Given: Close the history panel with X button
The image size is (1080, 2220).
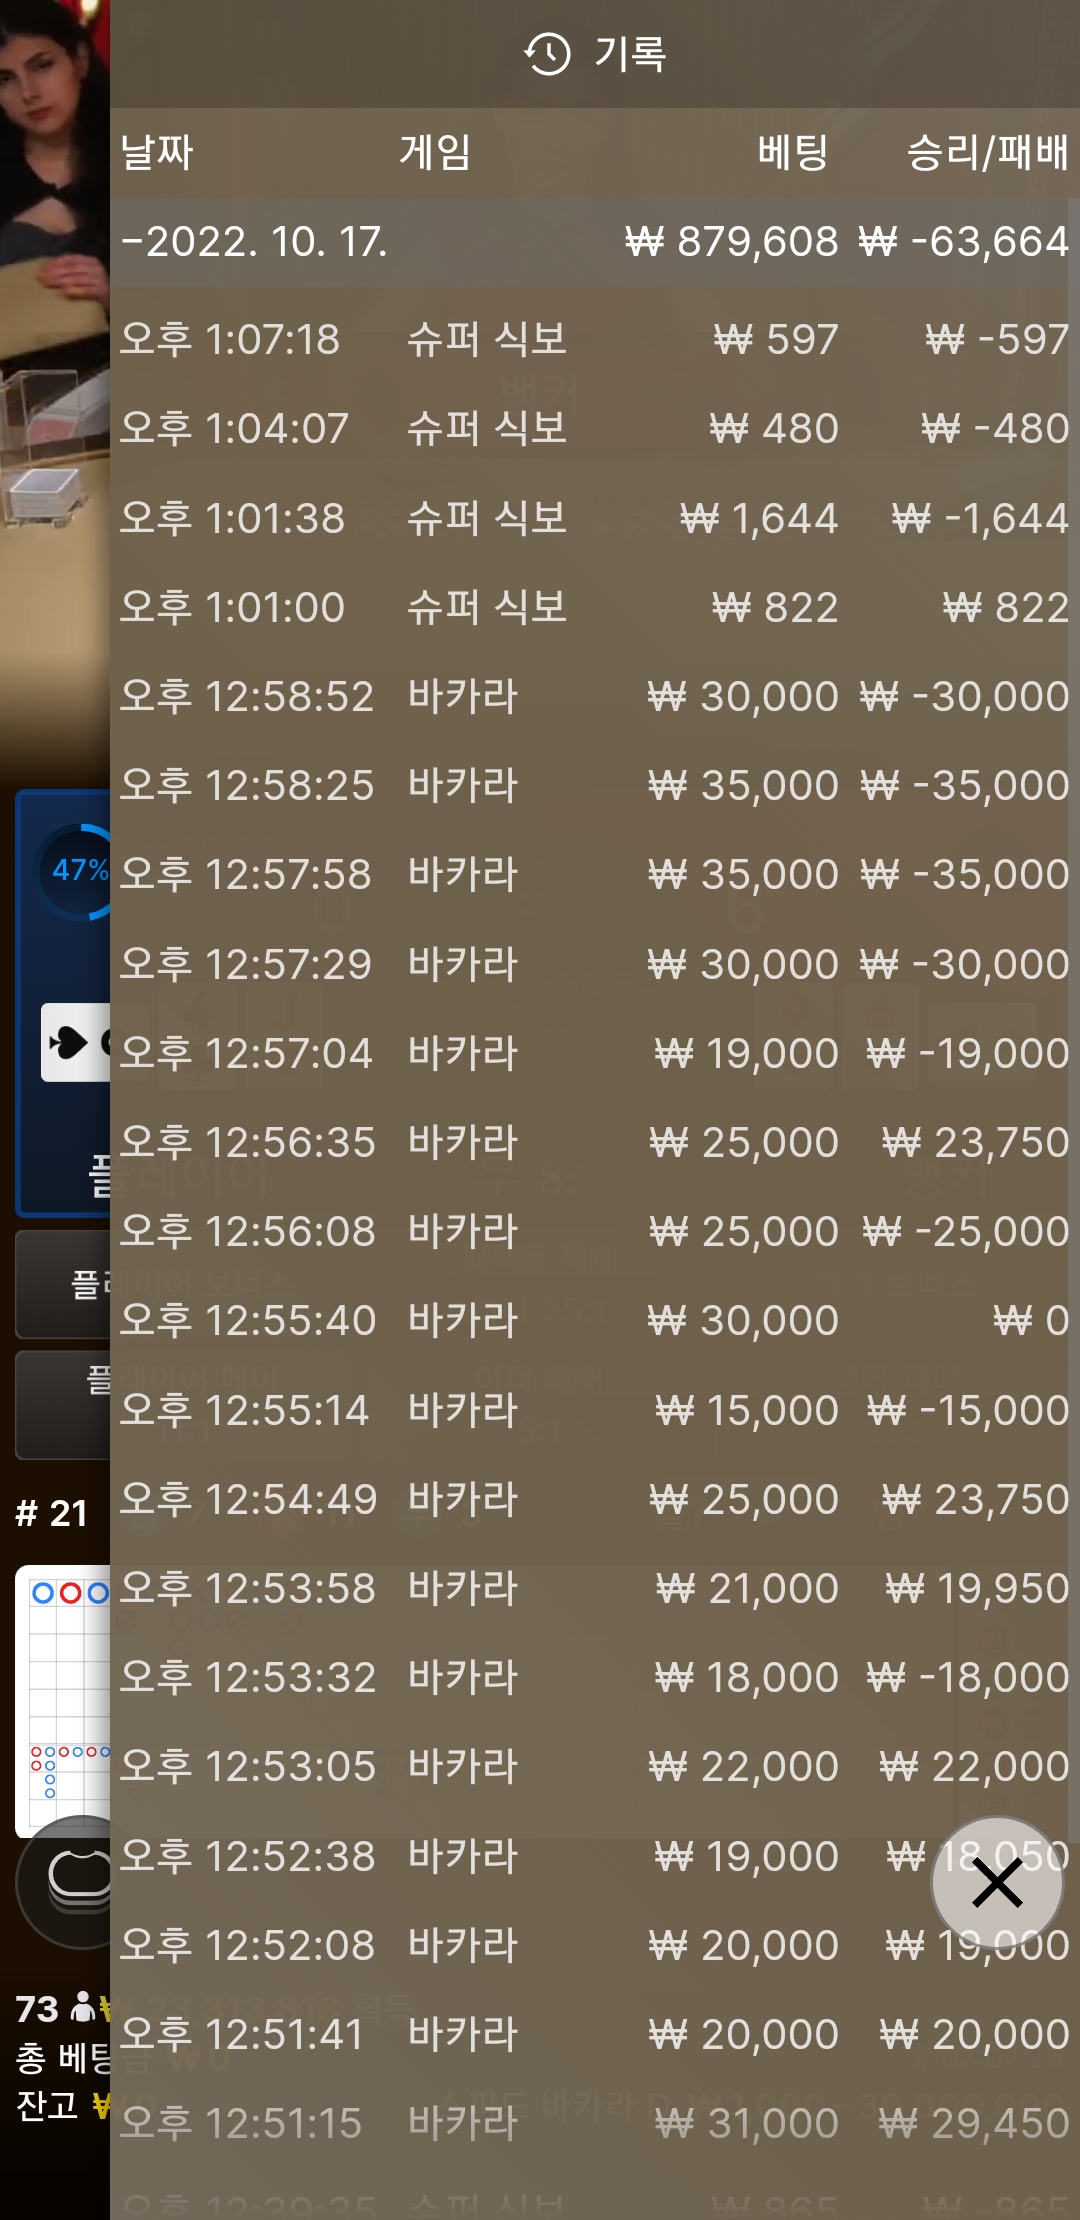Looking at the screenshot, I should click(x=997, y=1883).
